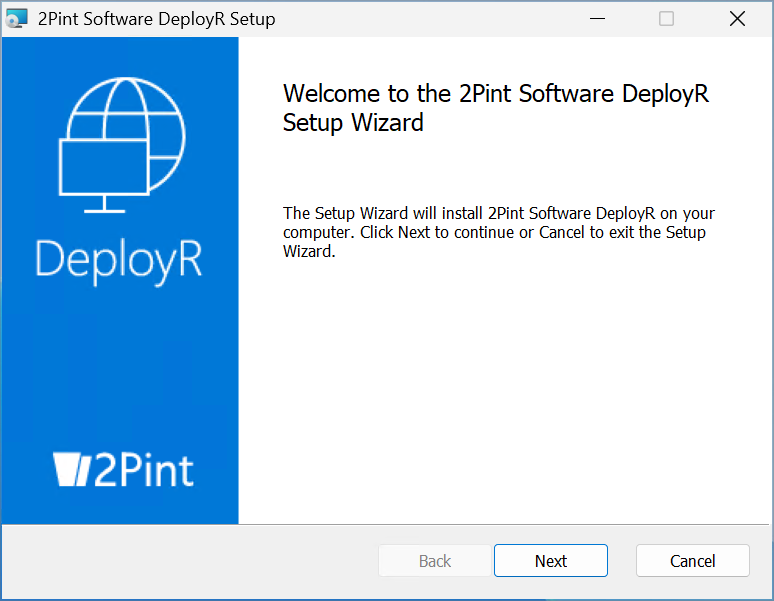Screen dimensions: 774x601
Task: Click the Setup Wizard description paragraph
Action: [x=498, y=232]
